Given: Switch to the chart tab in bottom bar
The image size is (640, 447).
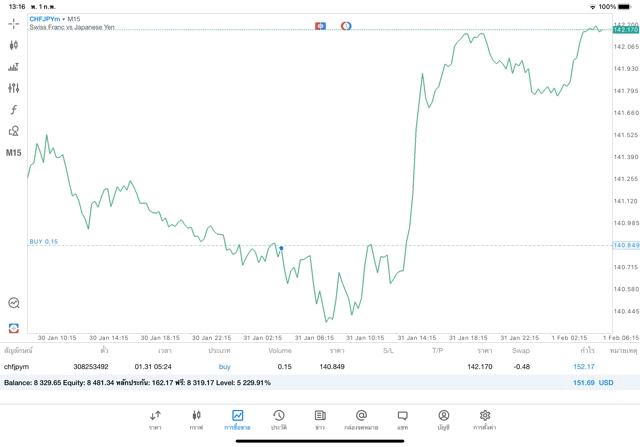Looking at the screenshot, I should [x=196, y=420].
